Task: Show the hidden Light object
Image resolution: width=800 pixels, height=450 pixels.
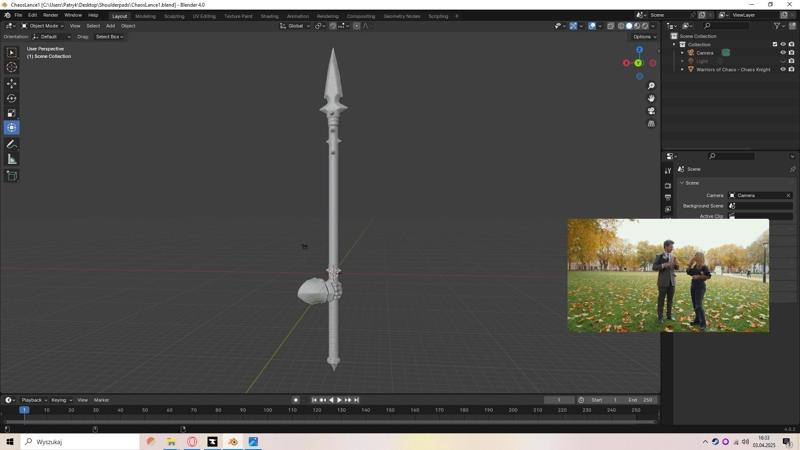Action: [783, 61]
